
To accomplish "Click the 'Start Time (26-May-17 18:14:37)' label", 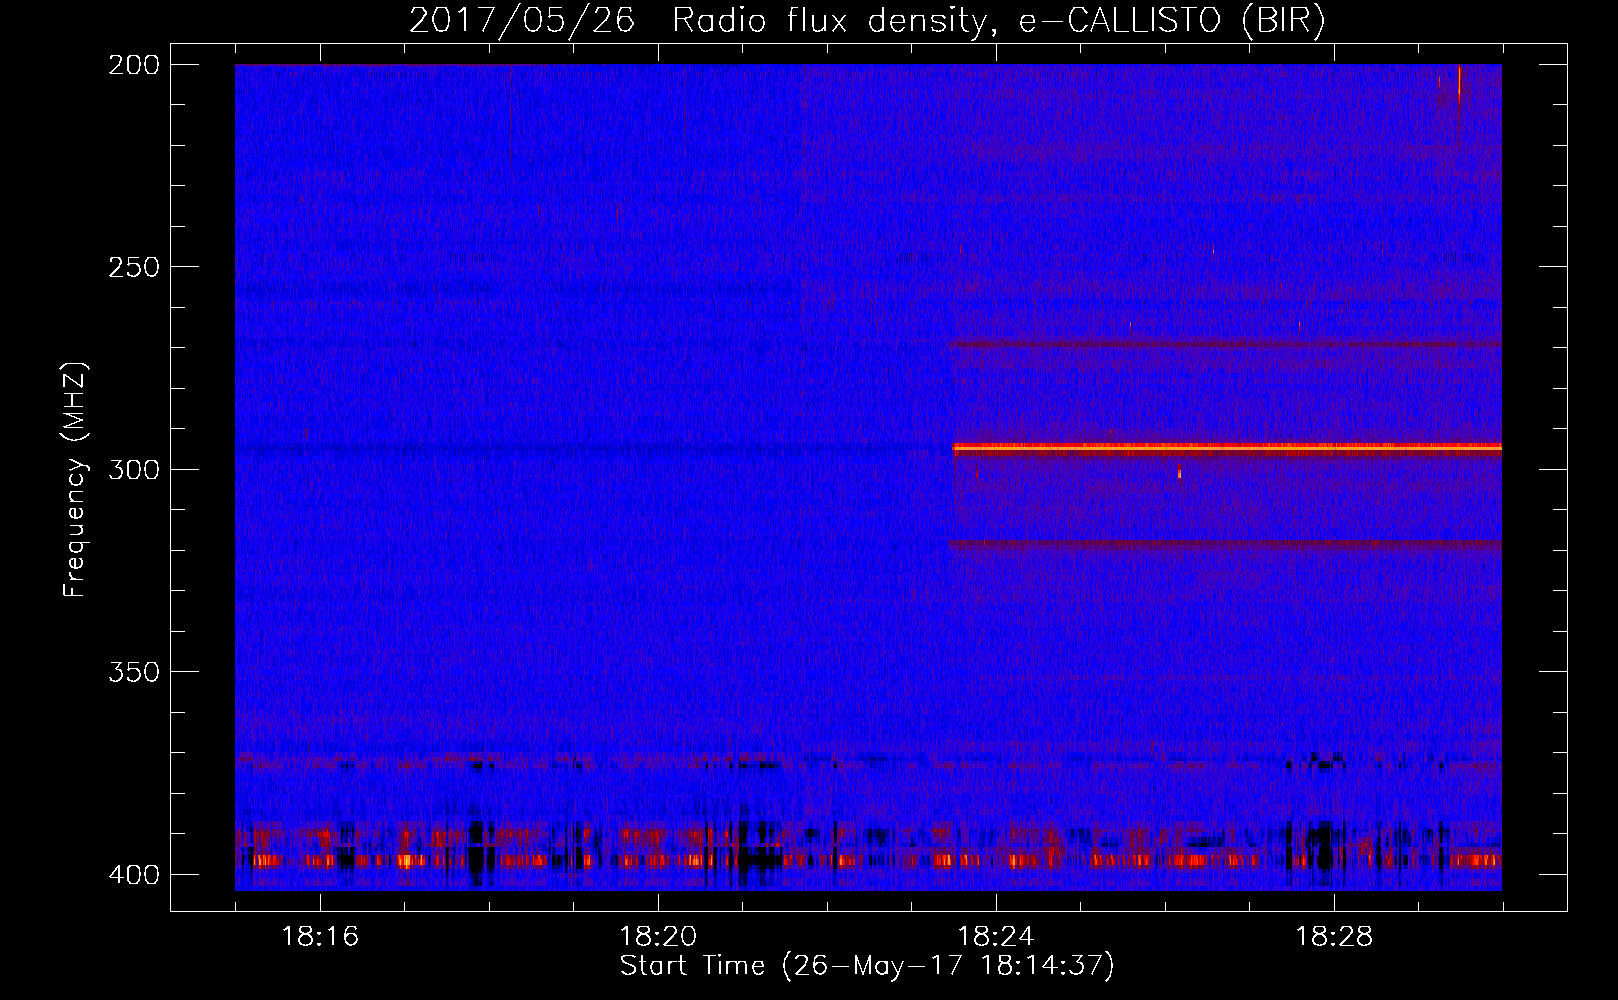I will click(867, 966).
